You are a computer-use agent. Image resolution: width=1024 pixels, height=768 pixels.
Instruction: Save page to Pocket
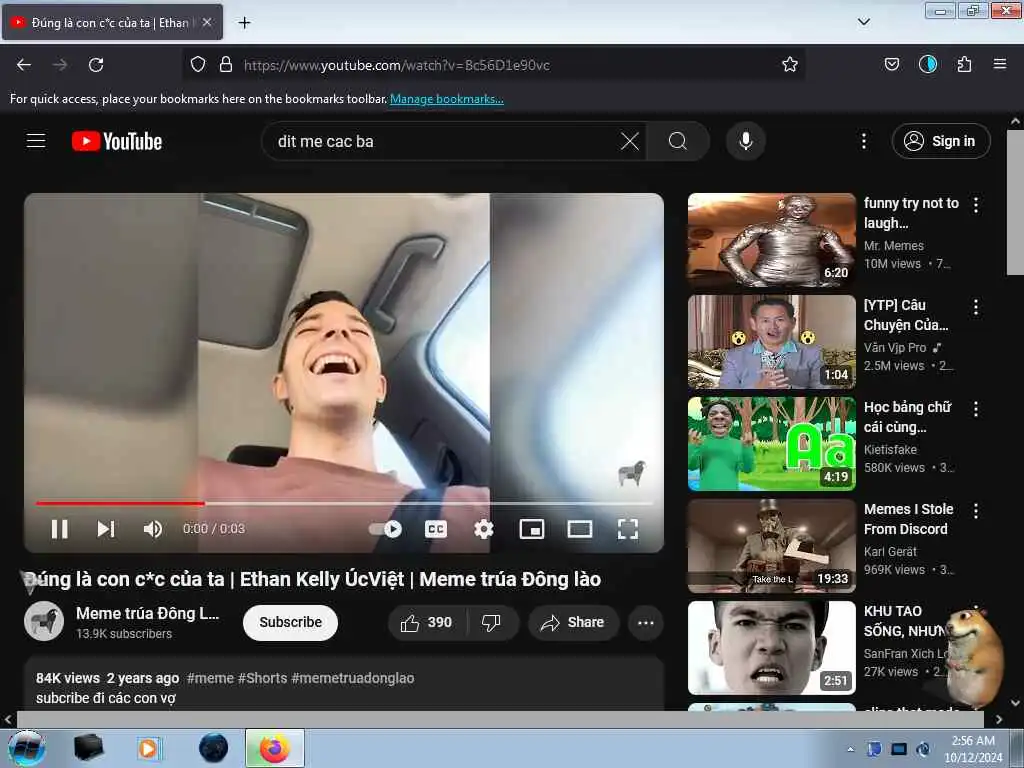click(x=891, y=65)
